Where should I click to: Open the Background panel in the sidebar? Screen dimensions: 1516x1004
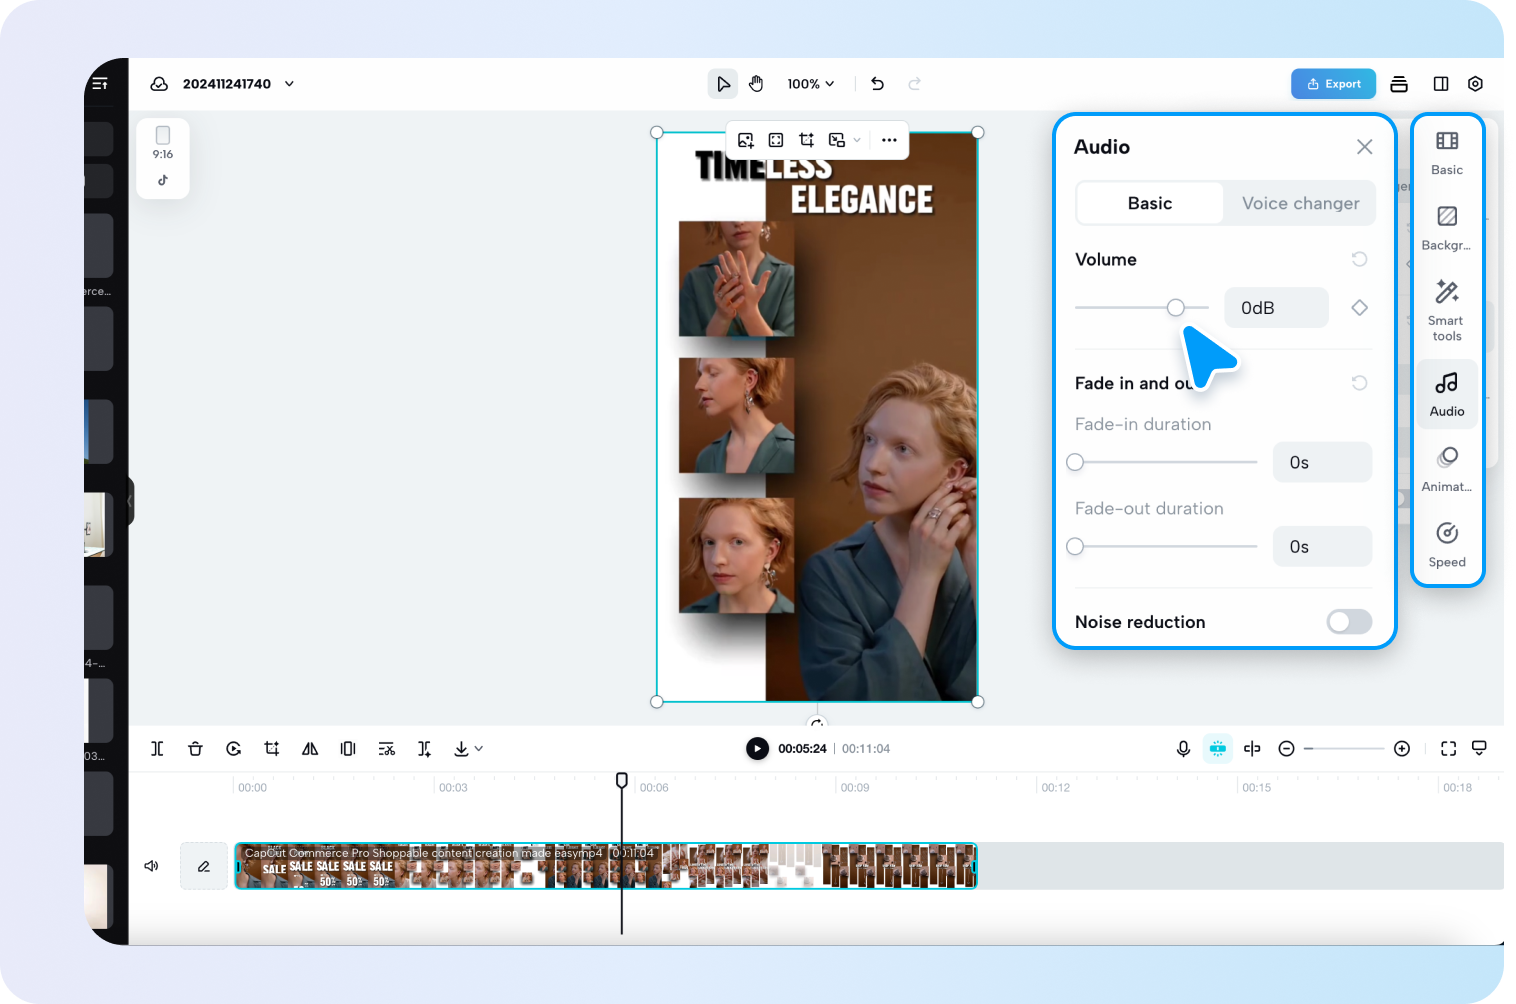[1446, 226]
